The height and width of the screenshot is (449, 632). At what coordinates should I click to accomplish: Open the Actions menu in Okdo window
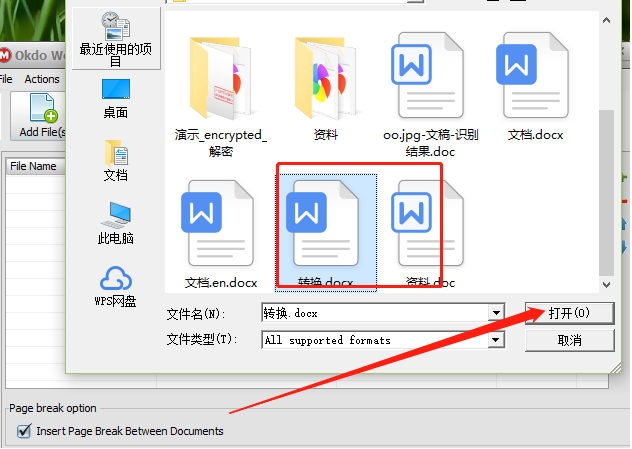pyautogui.click(x=42, y=79)
